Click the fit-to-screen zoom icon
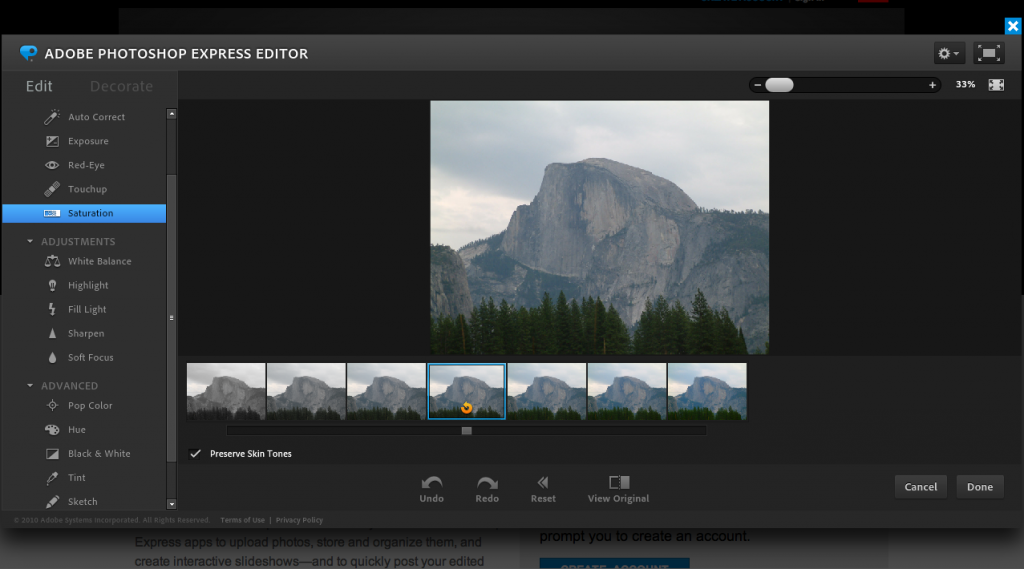1024x569 pixels. tap(996, 85)
